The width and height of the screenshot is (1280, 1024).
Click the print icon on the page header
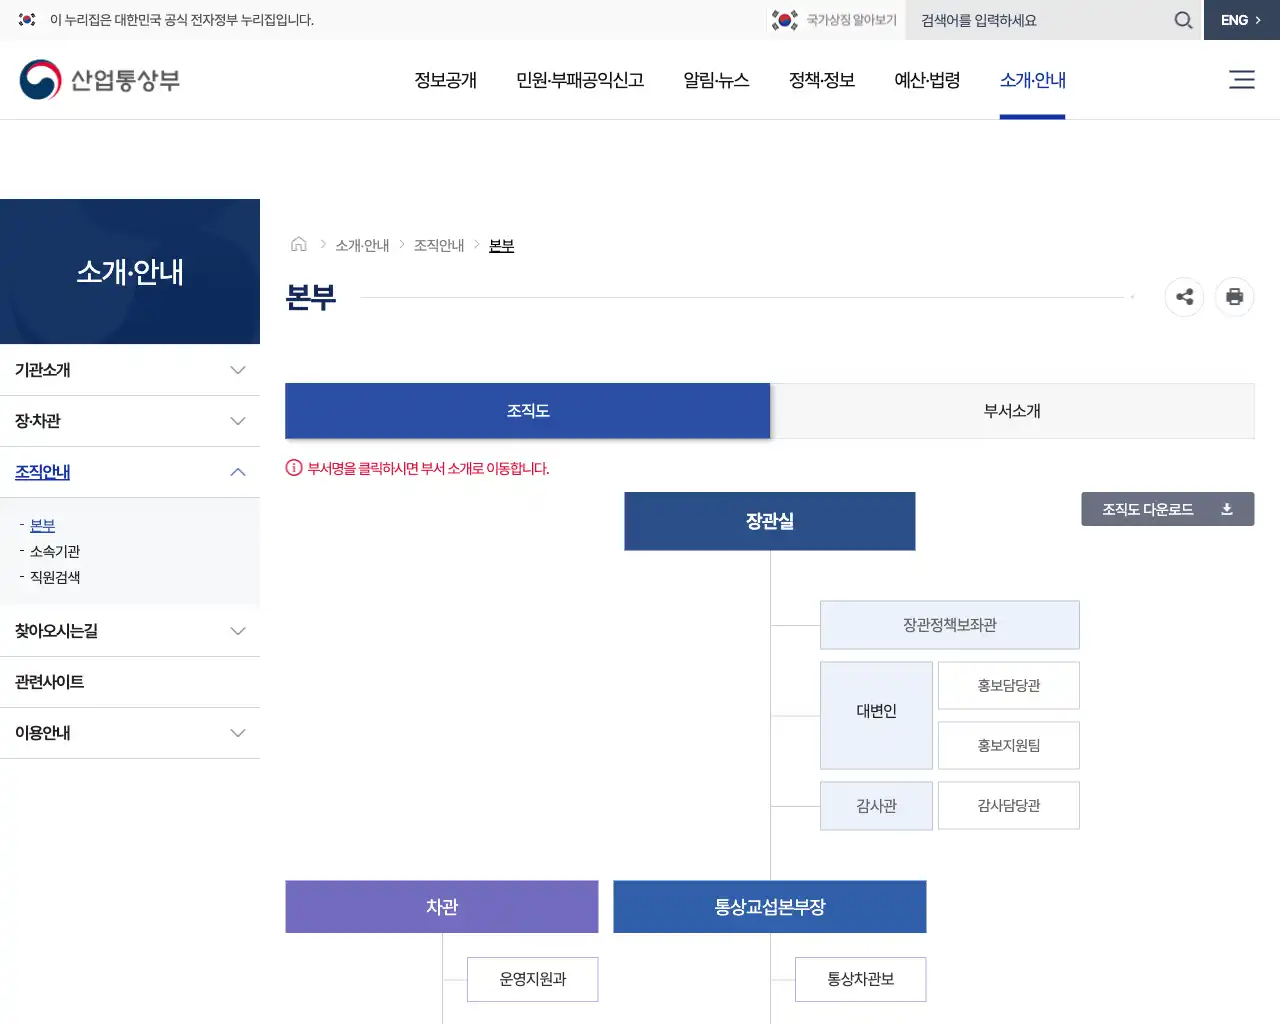click(x=1234, y=297)
